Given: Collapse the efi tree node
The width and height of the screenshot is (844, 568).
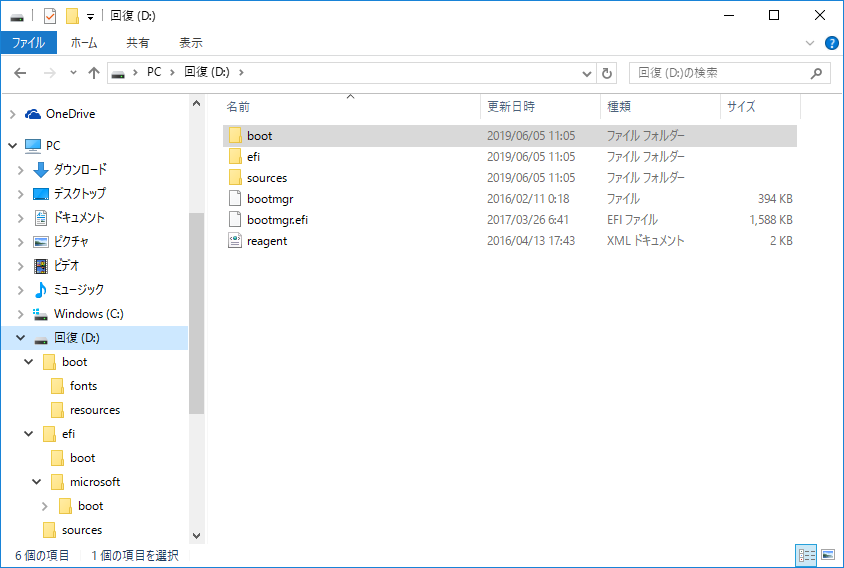Looking at the screenshot, I should 29,433.
